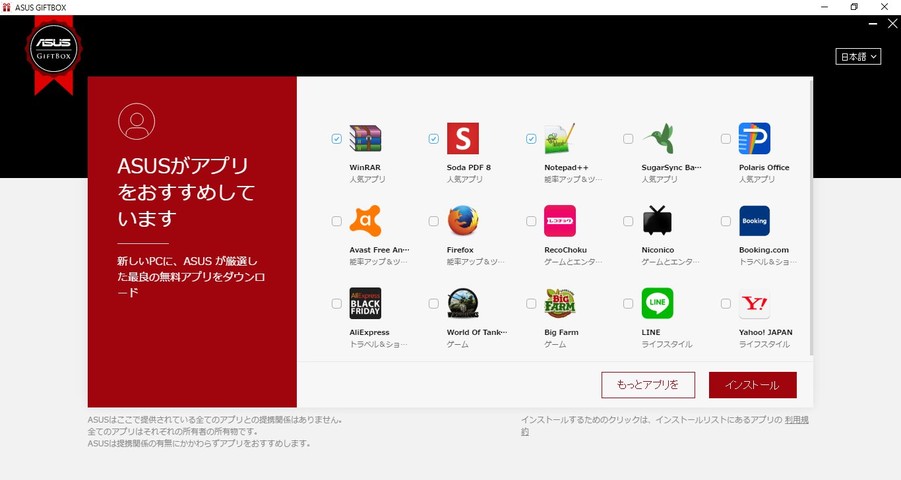This screenshot has height=480, width=901.
Task: Check the Booking.com checkbox
Action: 726,221
